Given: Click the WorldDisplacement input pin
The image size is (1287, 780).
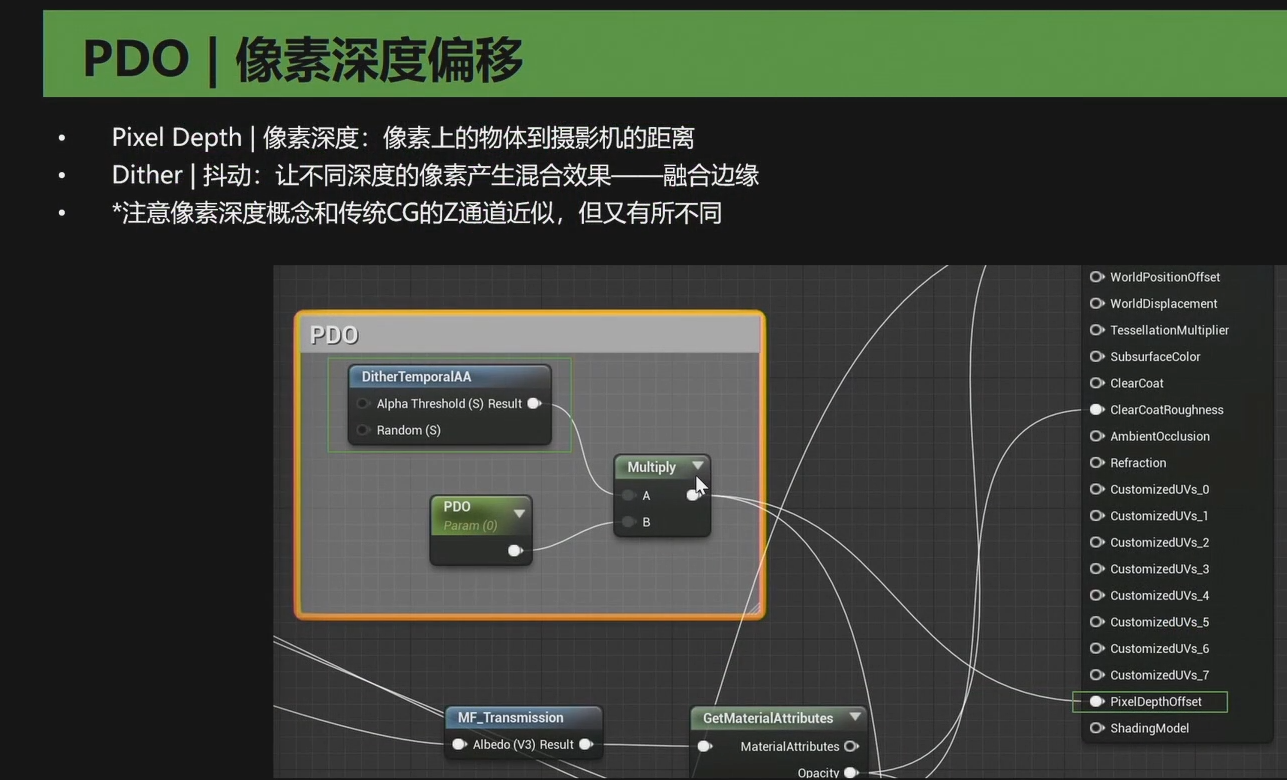Looking at the screenshot, I should coord(1097,304).
